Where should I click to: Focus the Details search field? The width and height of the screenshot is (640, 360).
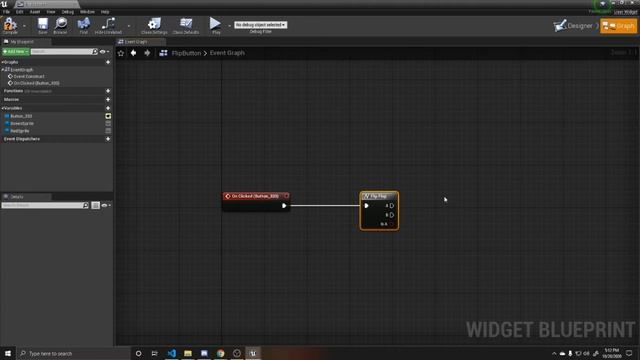[x=45, y=205]
